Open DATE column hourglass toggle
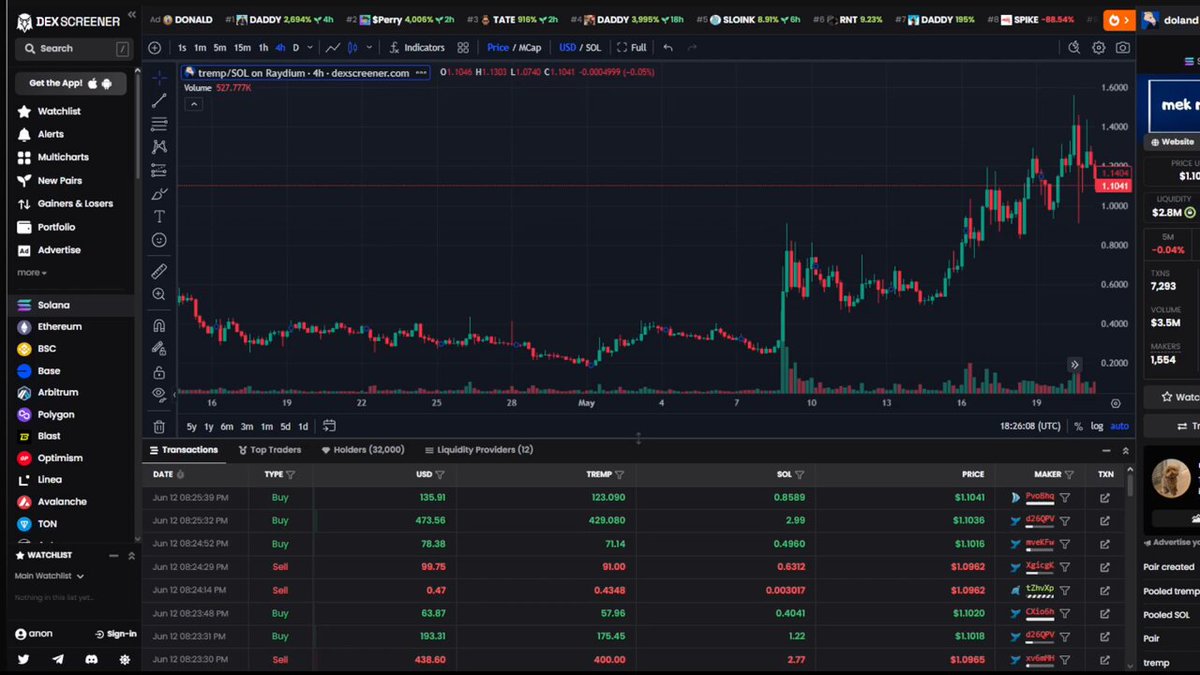Image resolution: width=1200 pixels, height=675 pixels. [x=183, y=475]
